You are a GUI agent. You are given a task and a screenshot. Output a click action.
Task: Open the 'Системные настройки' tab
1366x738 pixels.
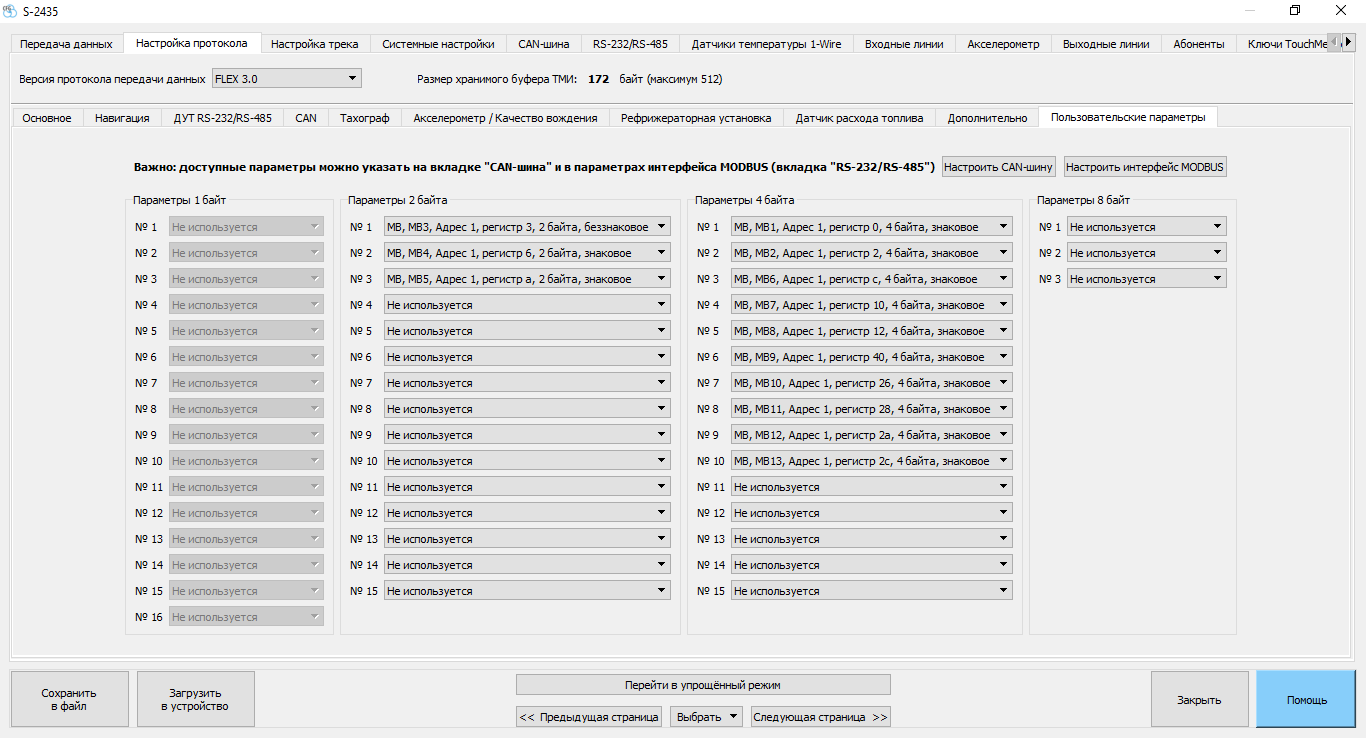[x=438, y=44]
